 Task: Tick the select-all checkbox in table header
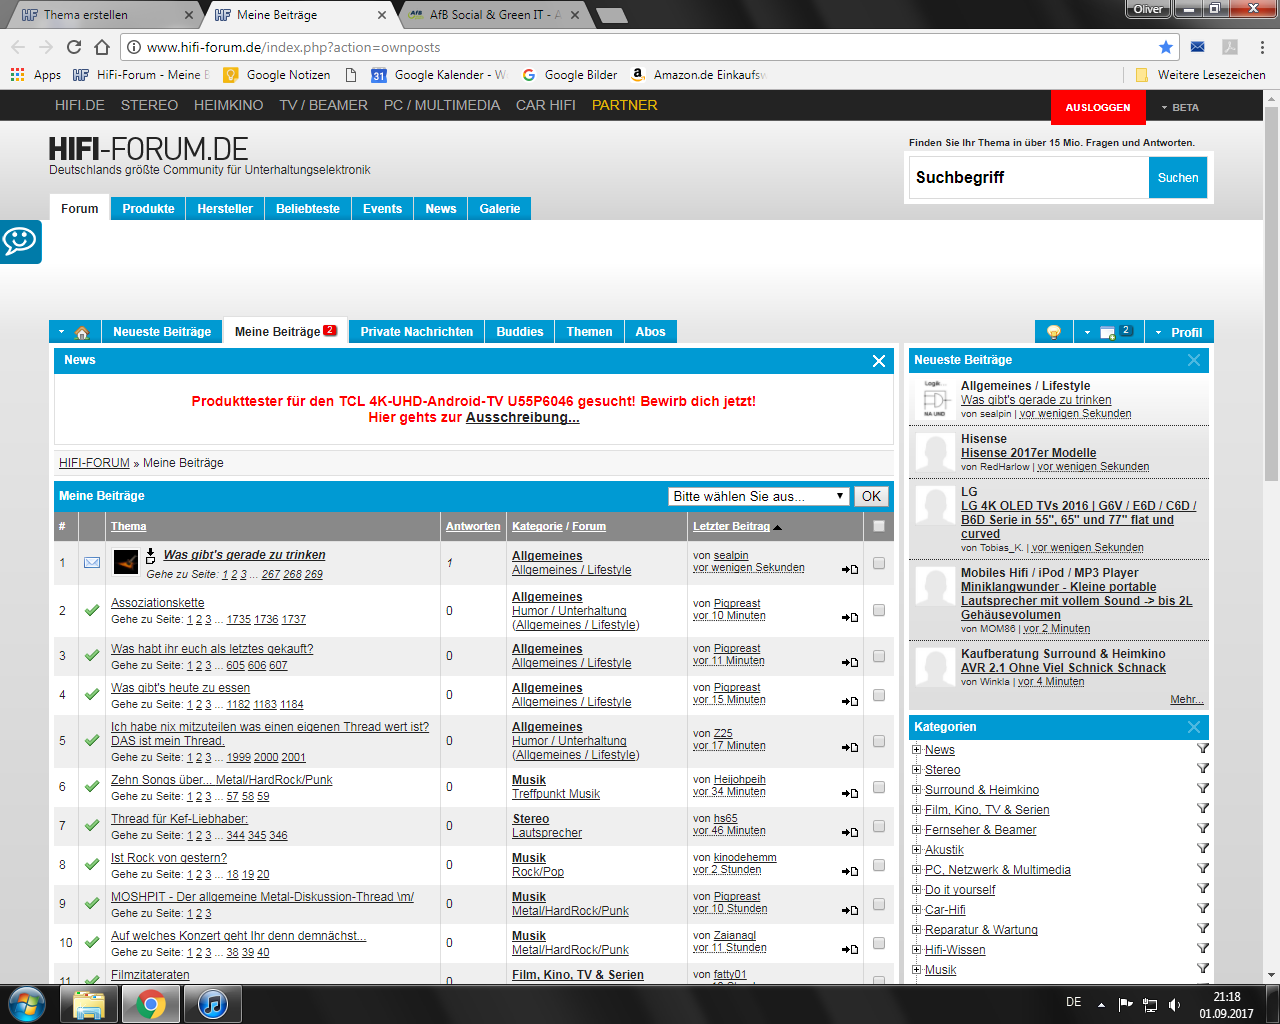click(x=879, y=526)
